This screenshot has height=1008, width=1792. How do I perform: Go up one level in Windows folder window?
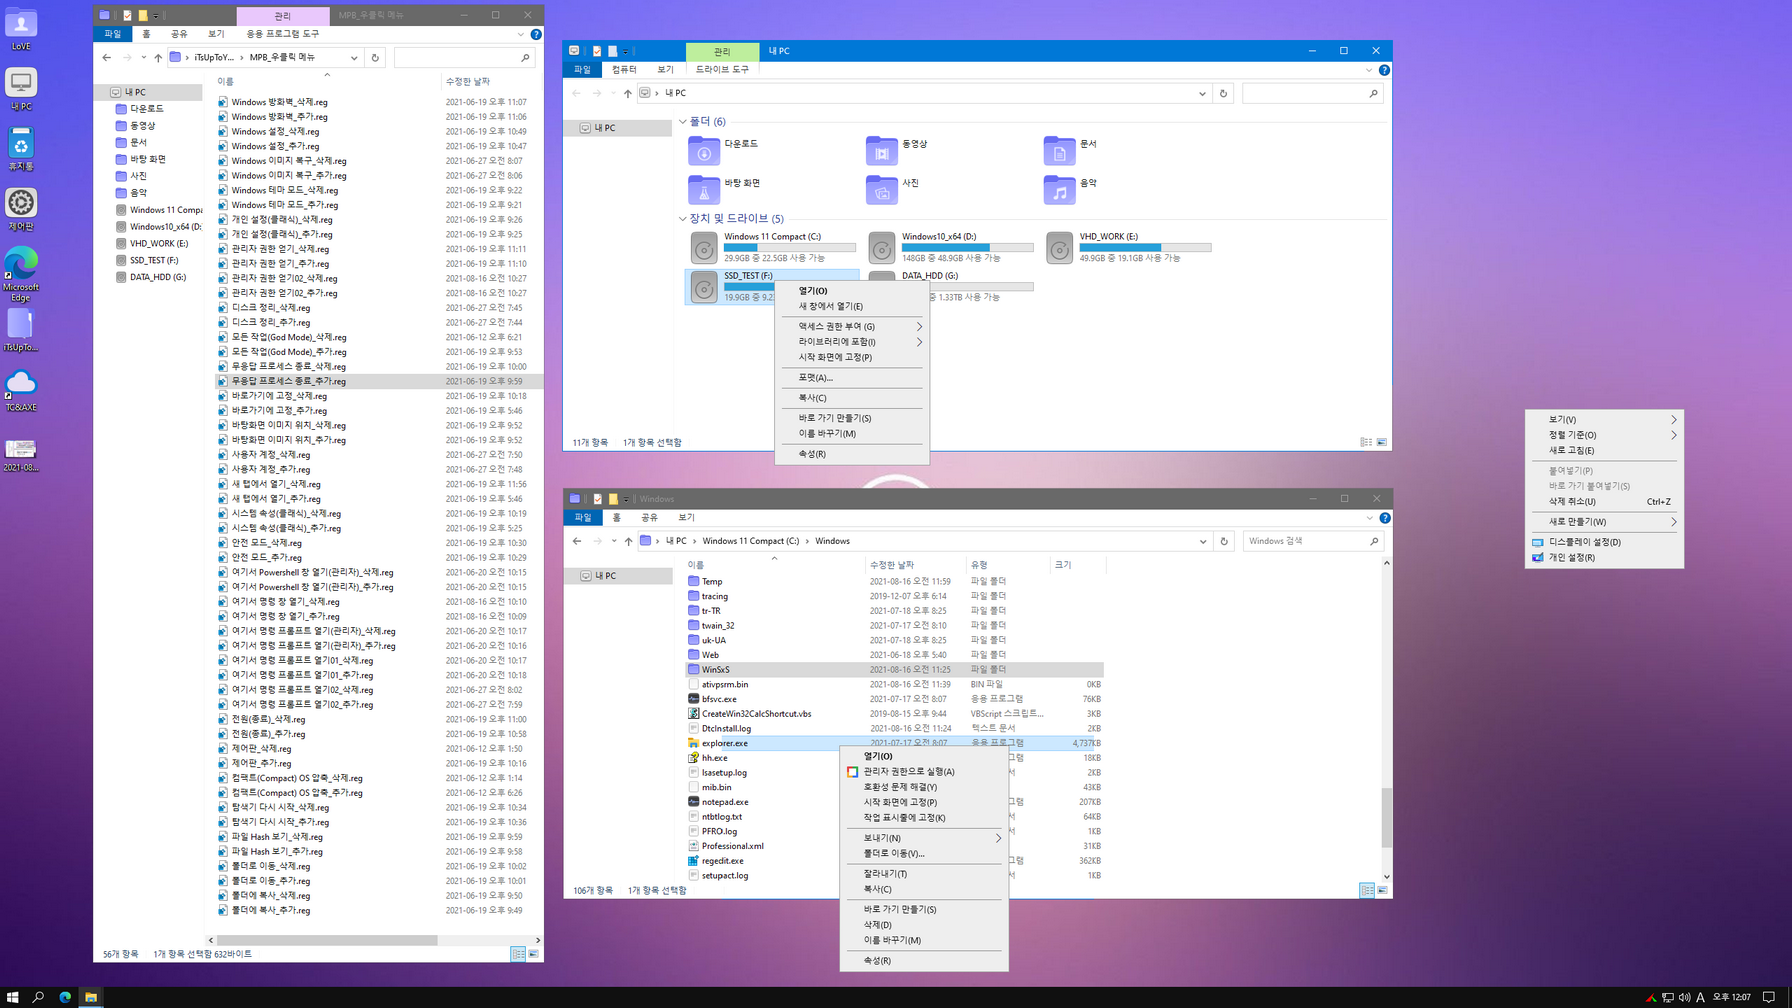(x=628, y=541)
